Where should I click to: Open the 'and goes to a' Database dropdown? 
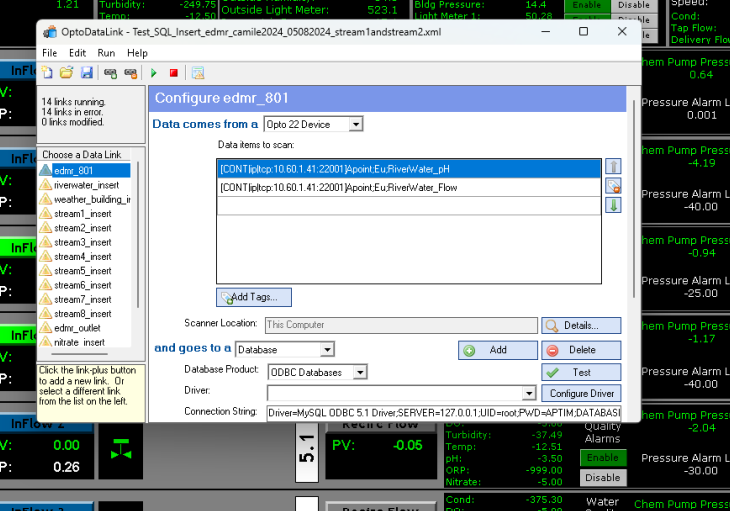point(327,350)
